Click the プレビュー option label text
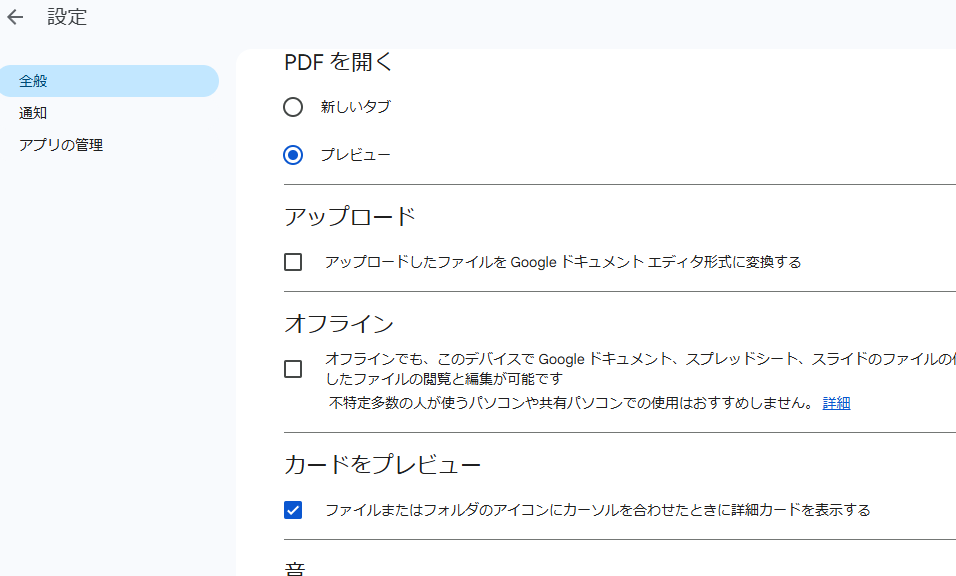This screenshot has width=956, height=576. 355,155
